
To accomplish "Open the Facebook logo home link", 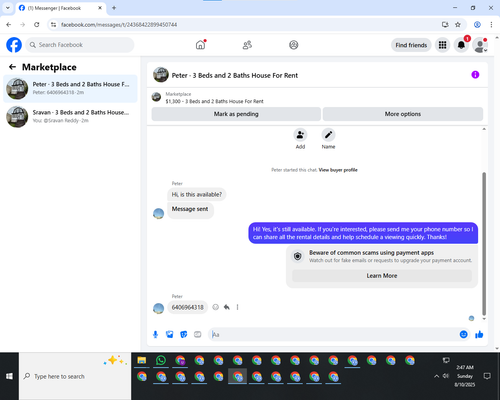I will [14, 45].
